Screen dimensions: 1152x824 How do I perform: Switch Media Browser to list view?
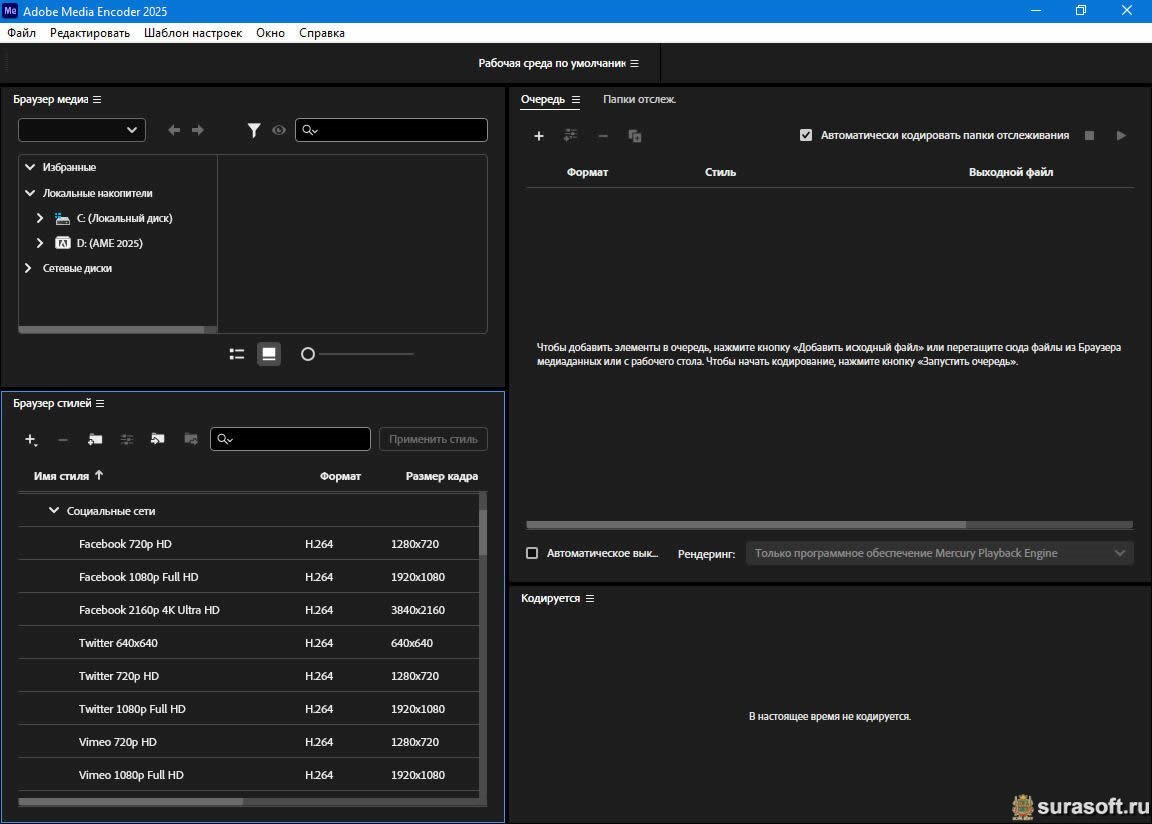(237, 354)
